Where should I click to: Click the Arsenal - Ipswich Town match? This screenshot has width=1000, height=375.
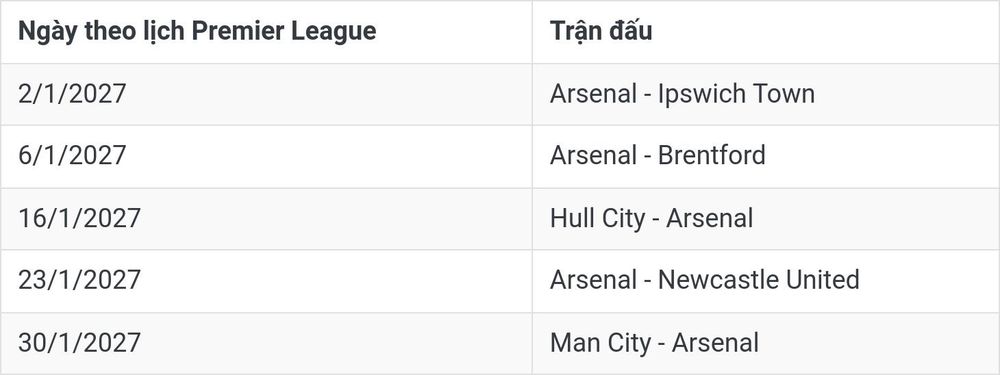pyautogui.click(x=682, y=94)
